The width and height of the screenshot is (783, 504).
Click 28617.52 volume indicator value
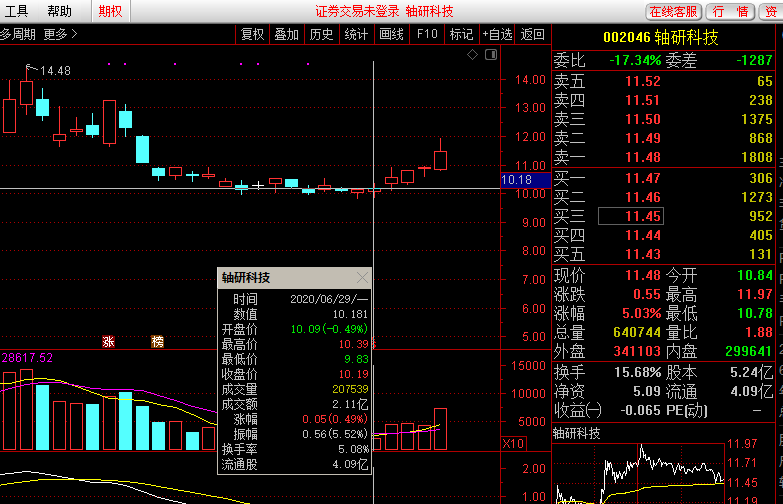coord(27,358)
